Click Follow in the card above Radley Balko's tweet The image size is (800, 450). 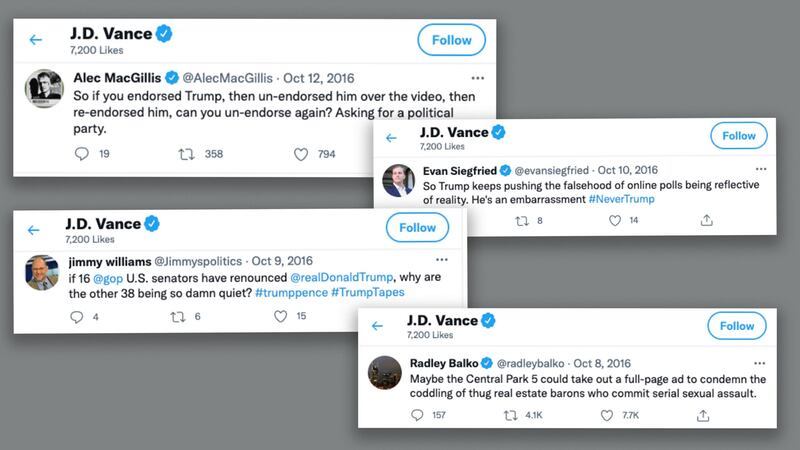click(736, 326)
